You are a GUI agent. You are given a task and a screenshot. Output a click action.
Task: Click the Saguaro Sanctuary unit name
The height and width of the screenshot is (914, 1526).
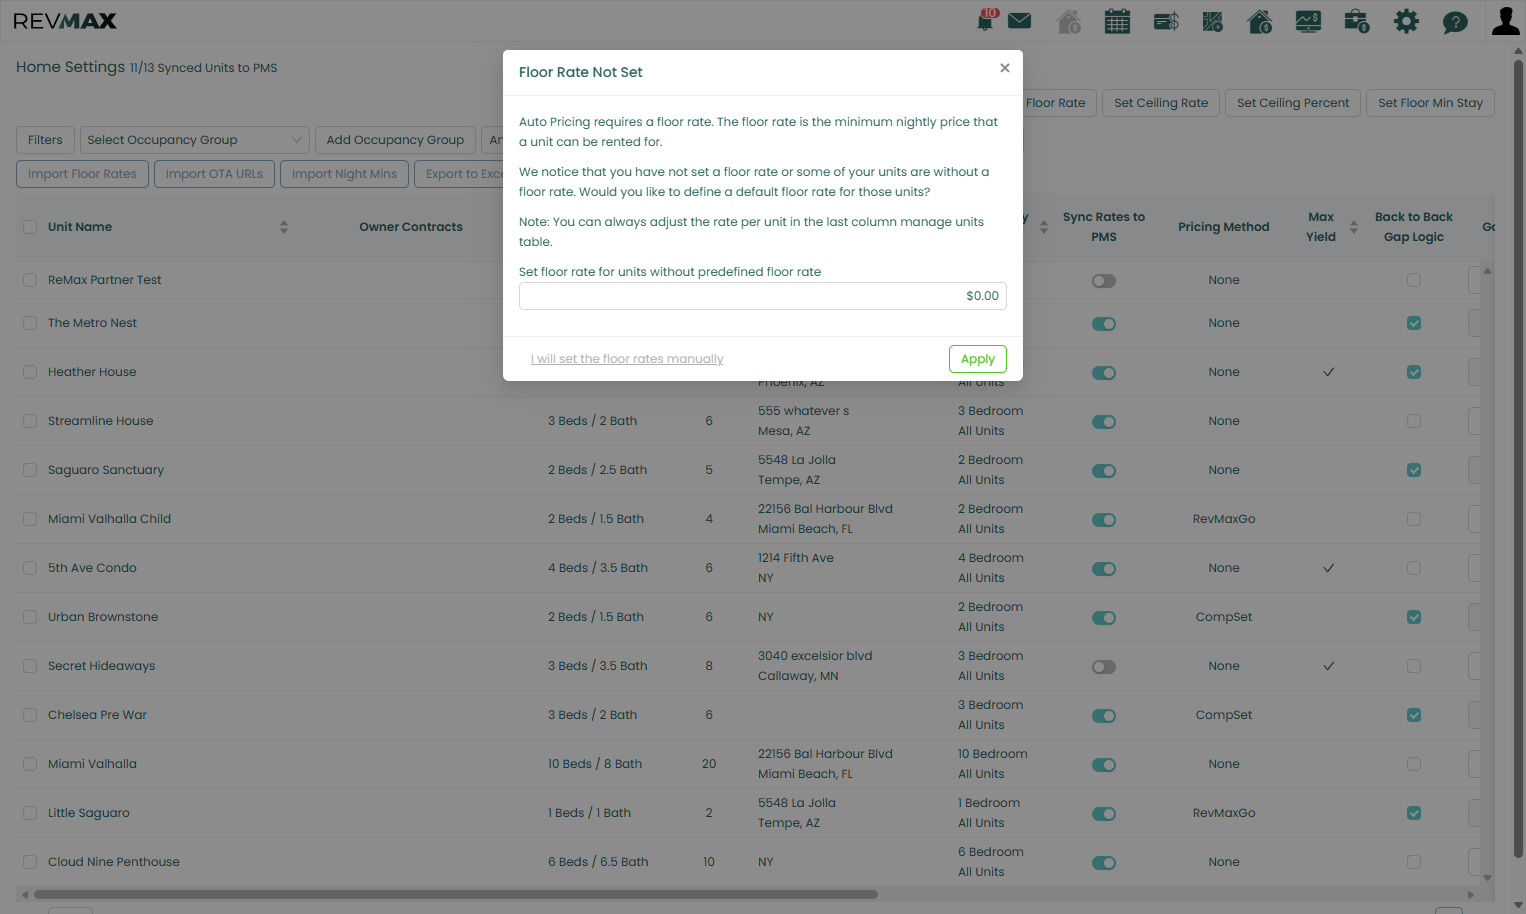pos(106,470)
